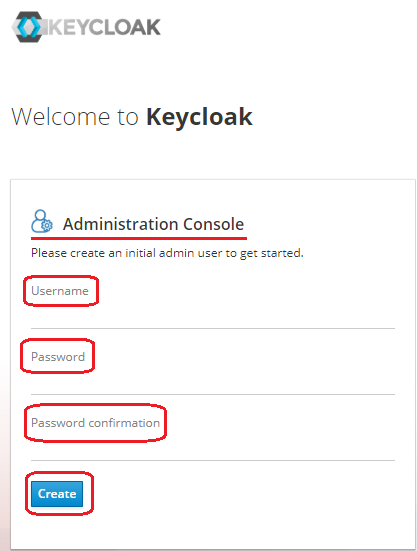Click the underline below the Password field

[x=213, y=394]
